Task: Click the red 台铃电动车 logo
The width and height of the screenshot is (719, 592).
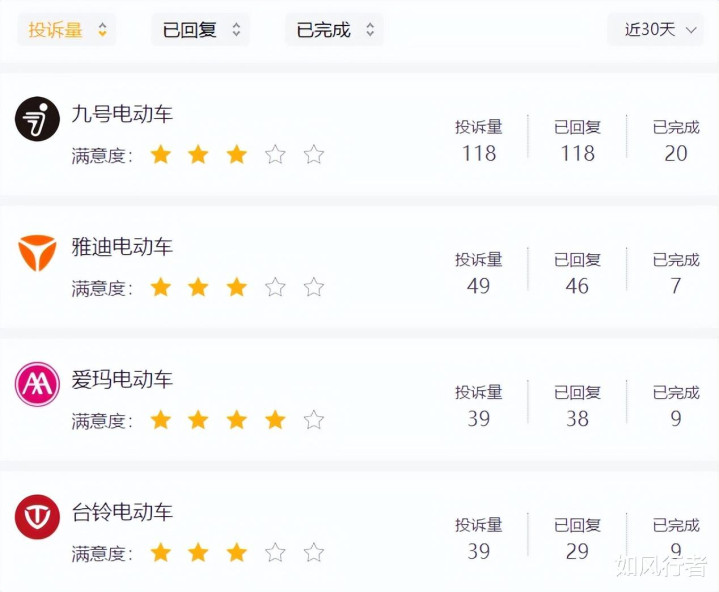Action: coord(37,517)
